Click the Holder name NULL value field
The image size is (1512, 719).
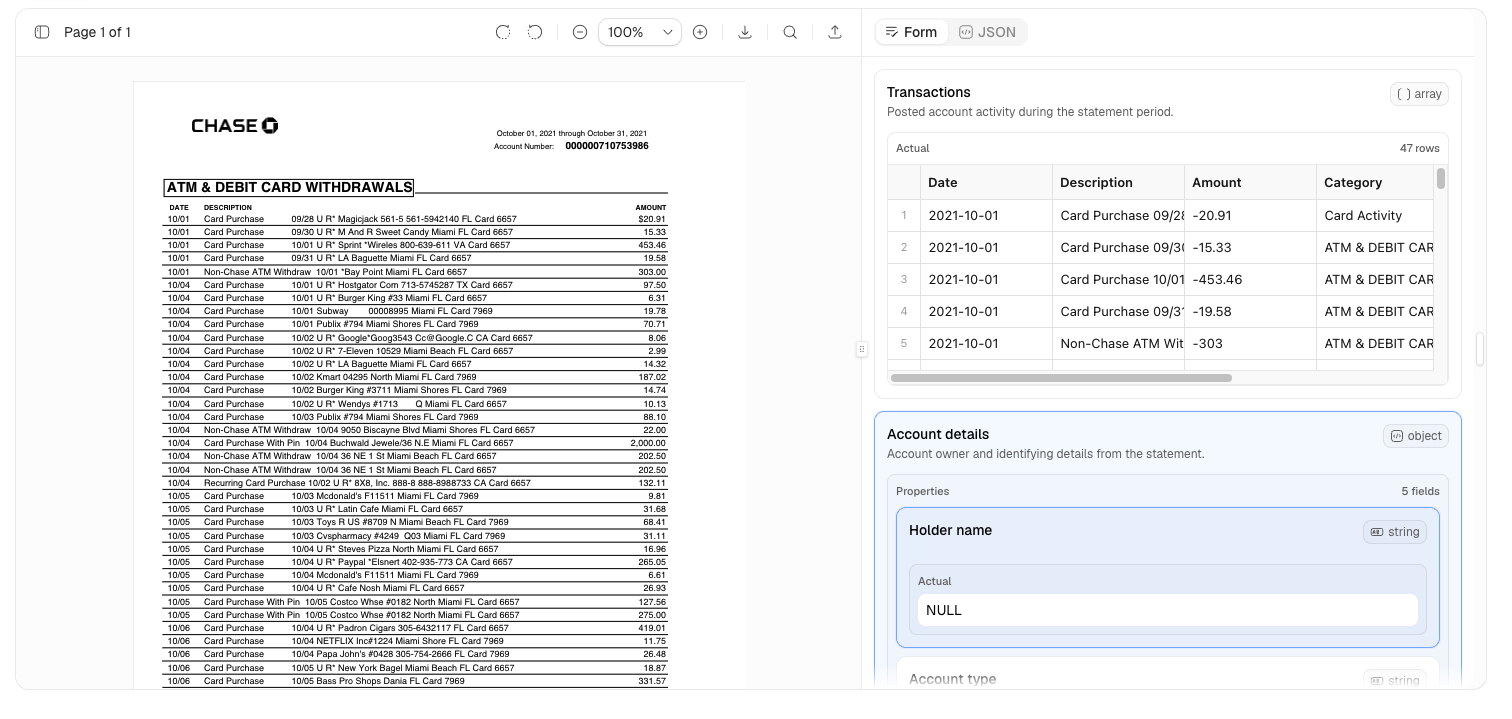[1167, 610]
